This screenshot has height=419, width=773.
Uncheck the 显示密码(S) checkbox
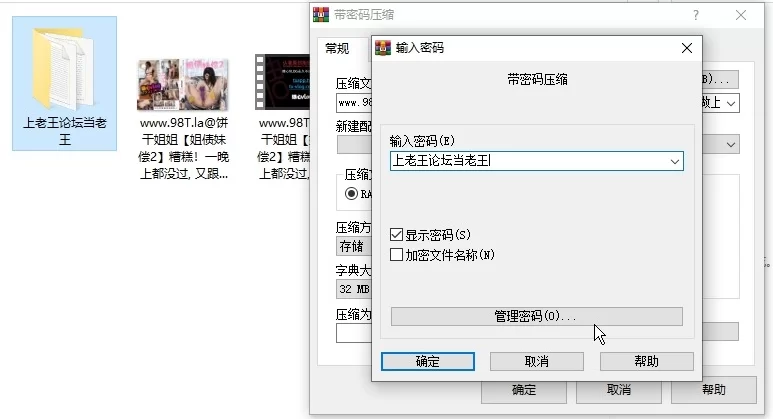point(397,235)
